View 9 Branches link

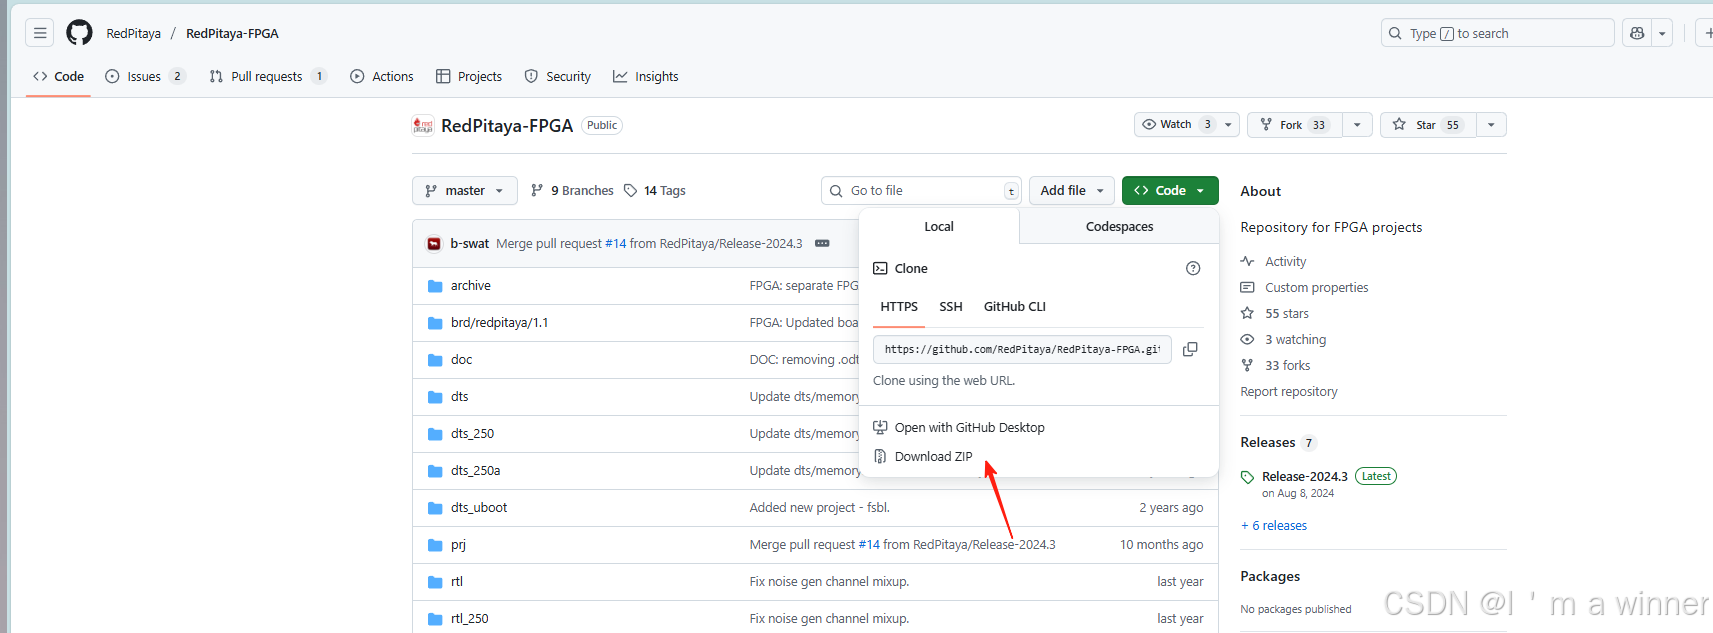[572, 190]
